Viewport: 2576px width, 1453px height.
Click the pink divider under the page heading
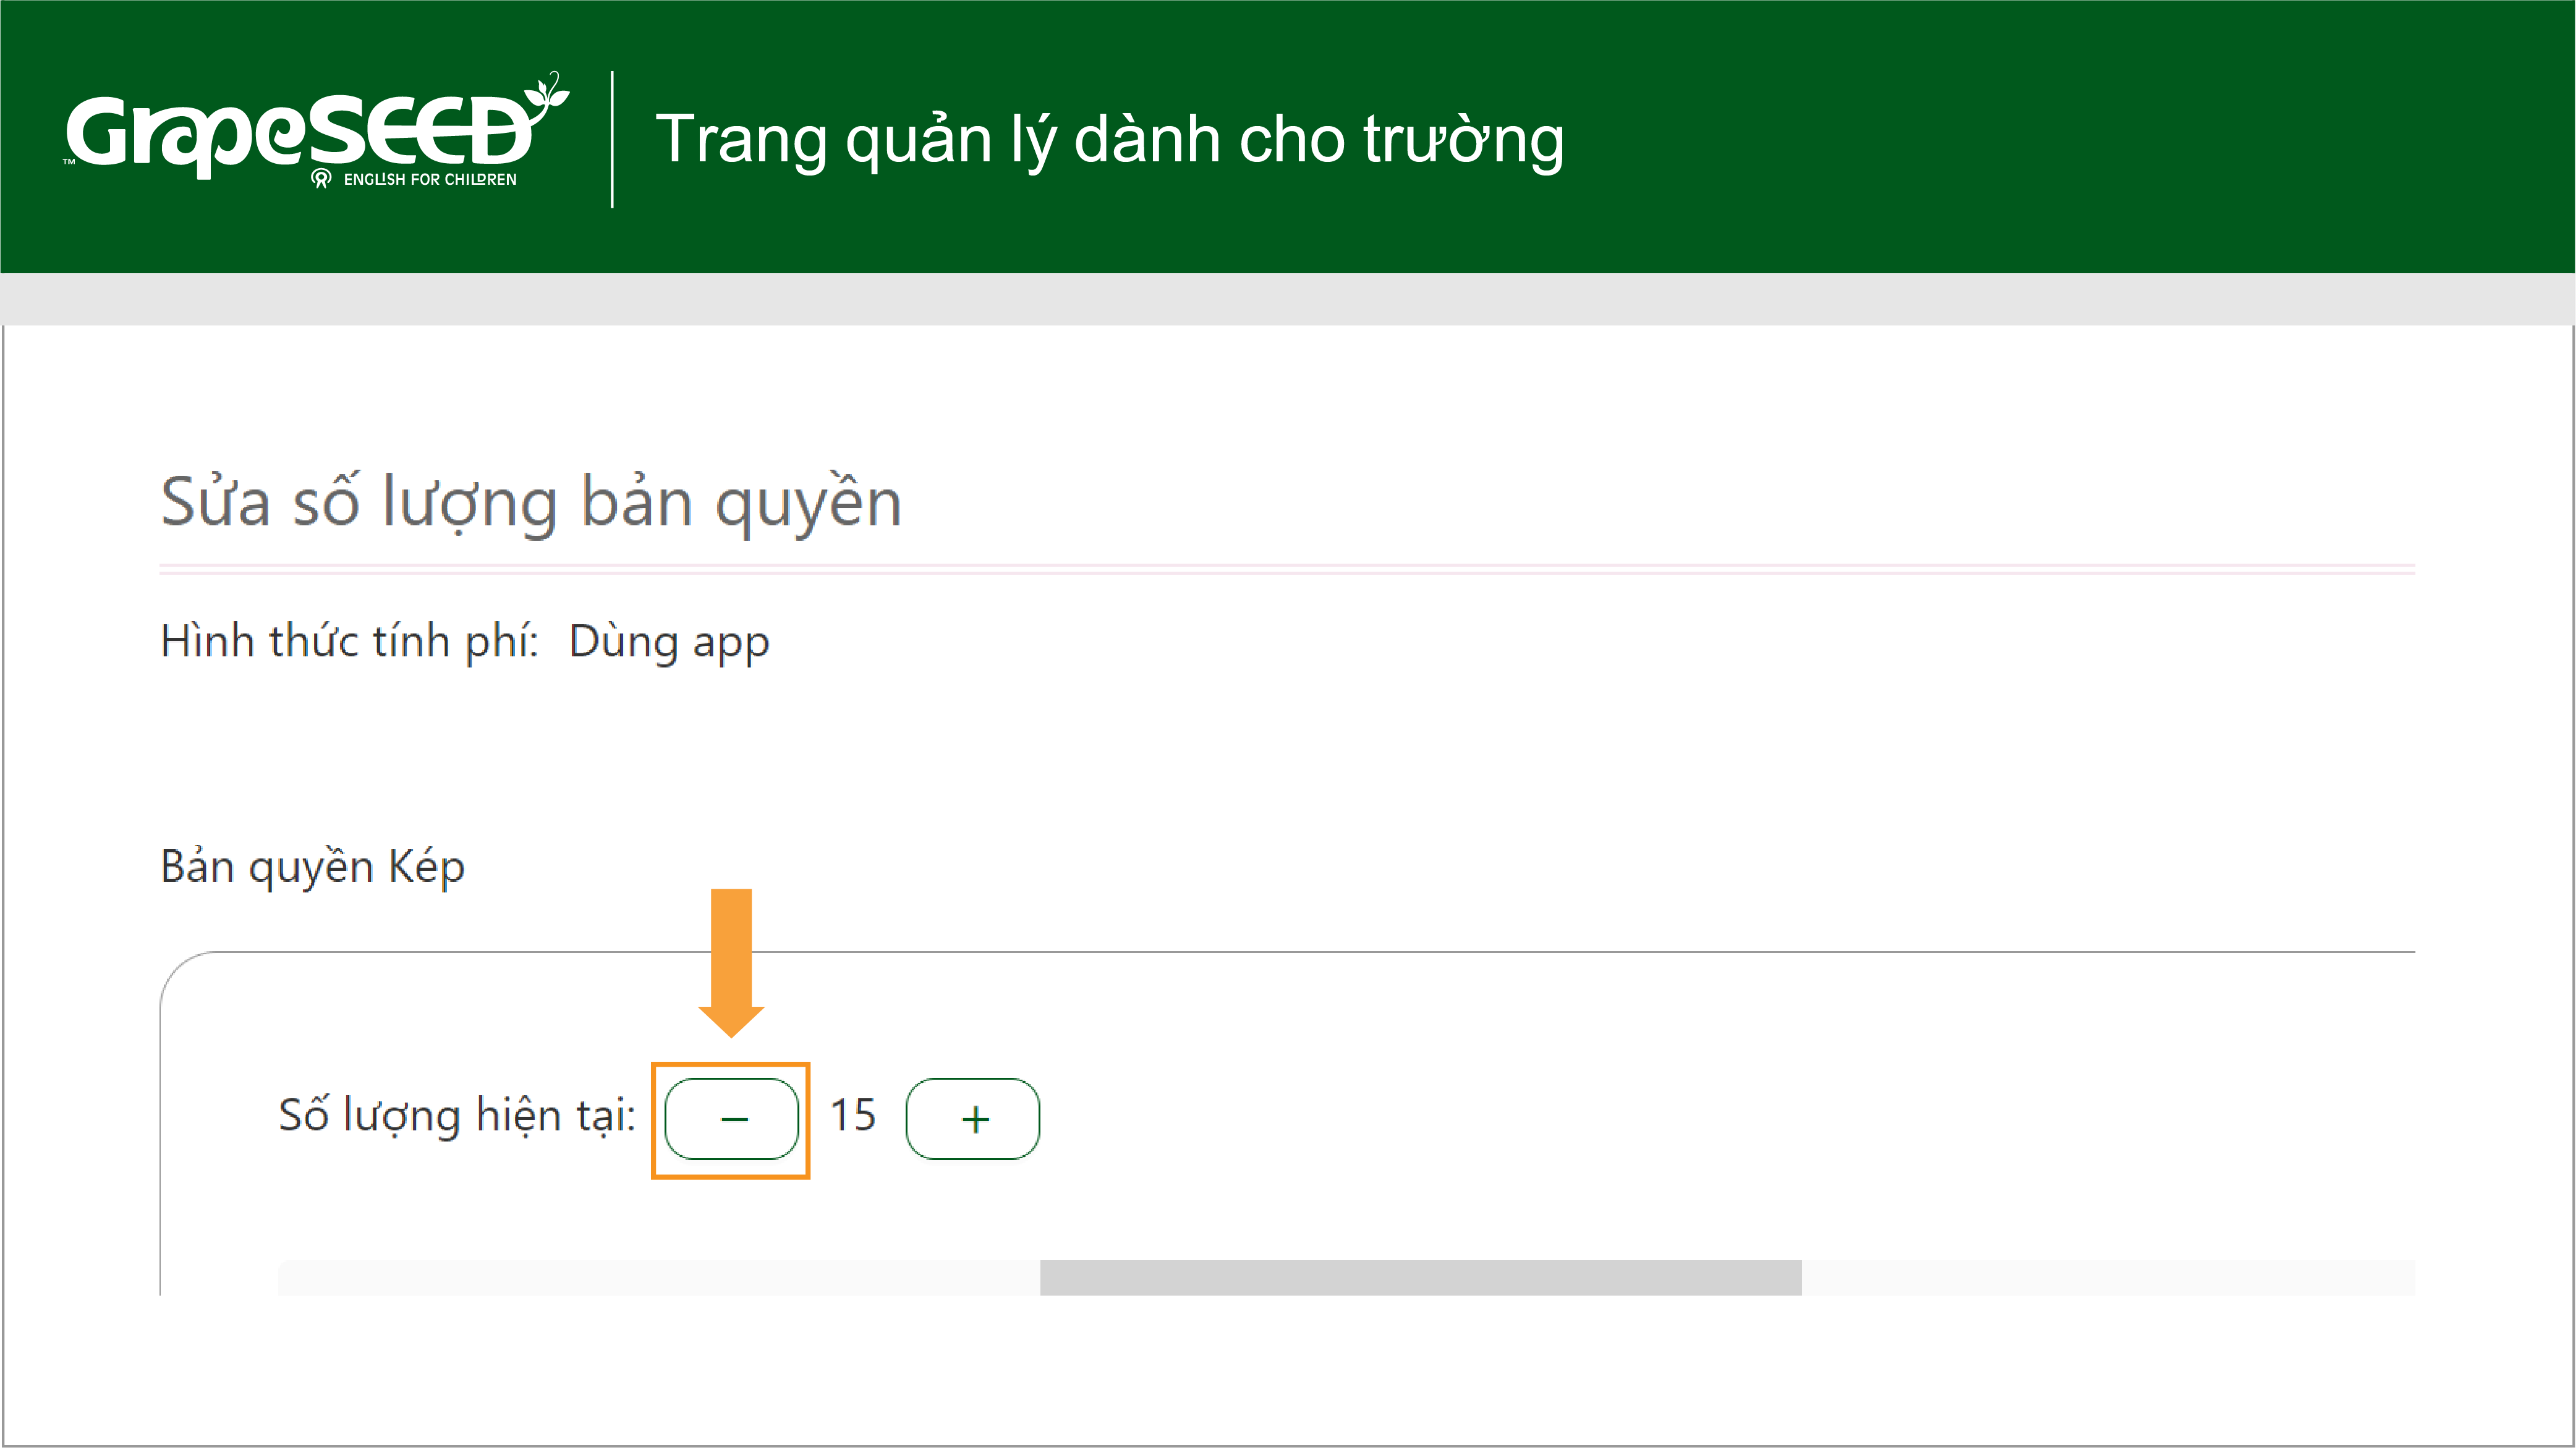click(x=1287, y=569)
